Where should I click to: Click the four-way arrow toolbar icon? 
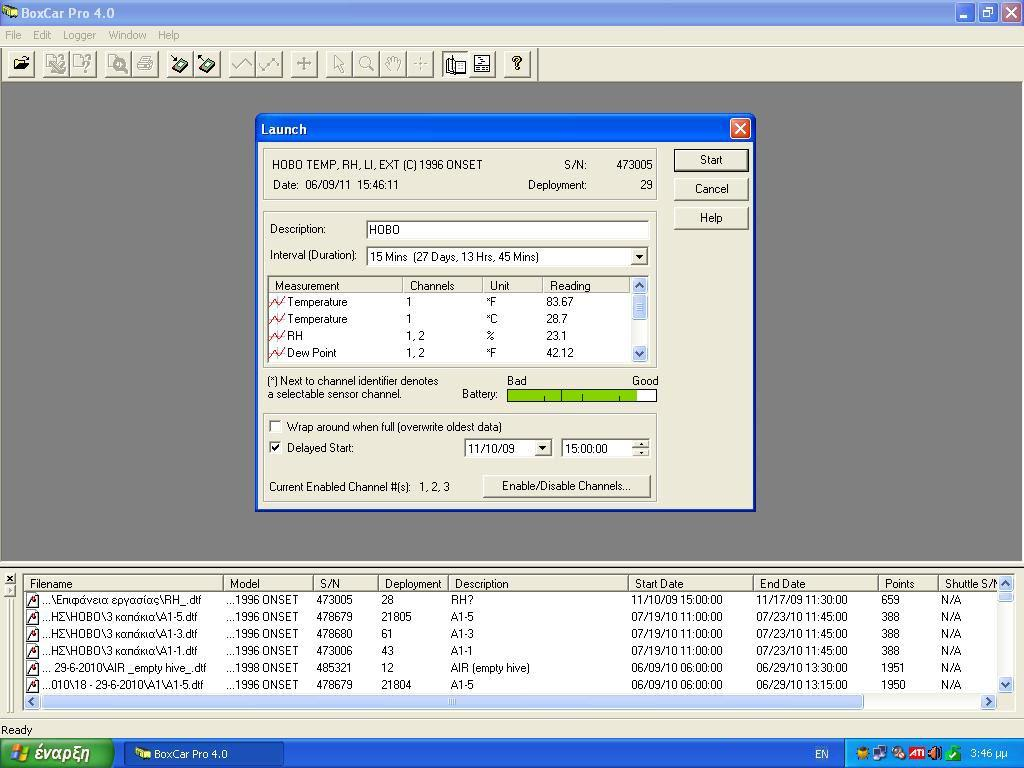(304, 64)
